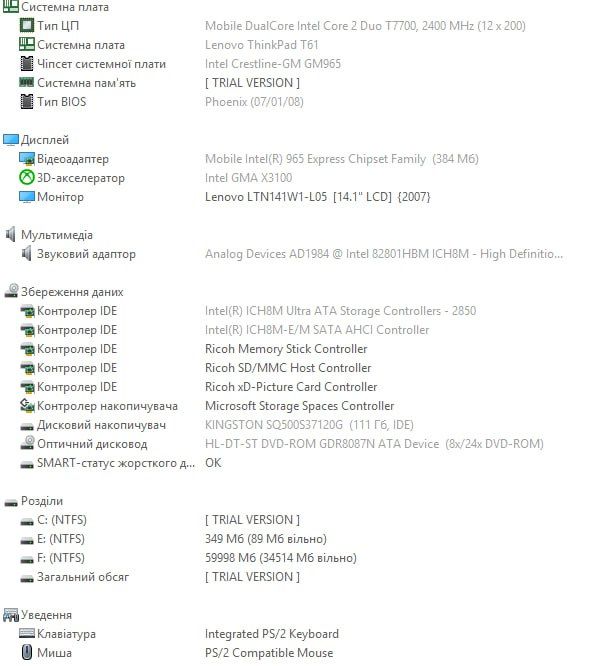Click the 3D-акселератор Xbox-style icon
Image resolution: width=598 pixels, height=666 pixels.
coord(27,177)
